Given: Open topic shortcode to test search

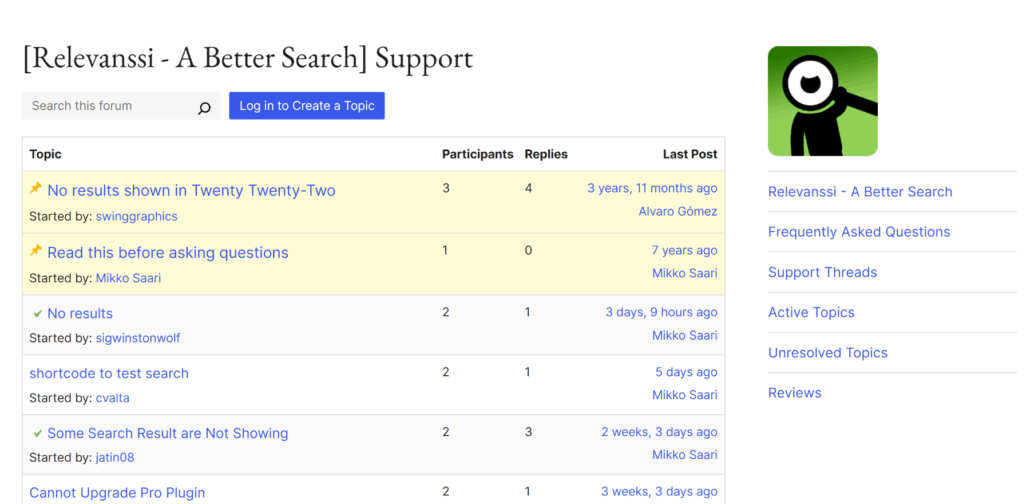Looking at the screenshot, I should tap(109, 373).
